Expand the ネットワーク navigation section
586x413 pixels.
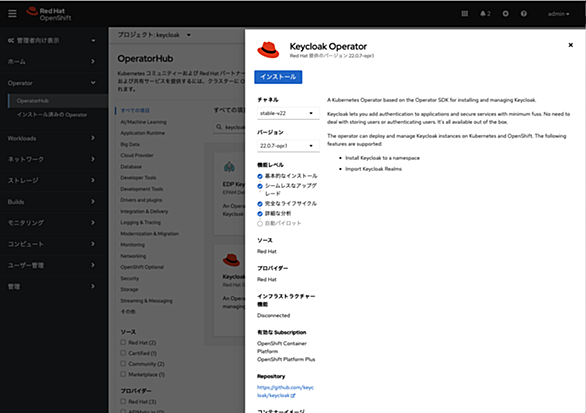(52, 159)
